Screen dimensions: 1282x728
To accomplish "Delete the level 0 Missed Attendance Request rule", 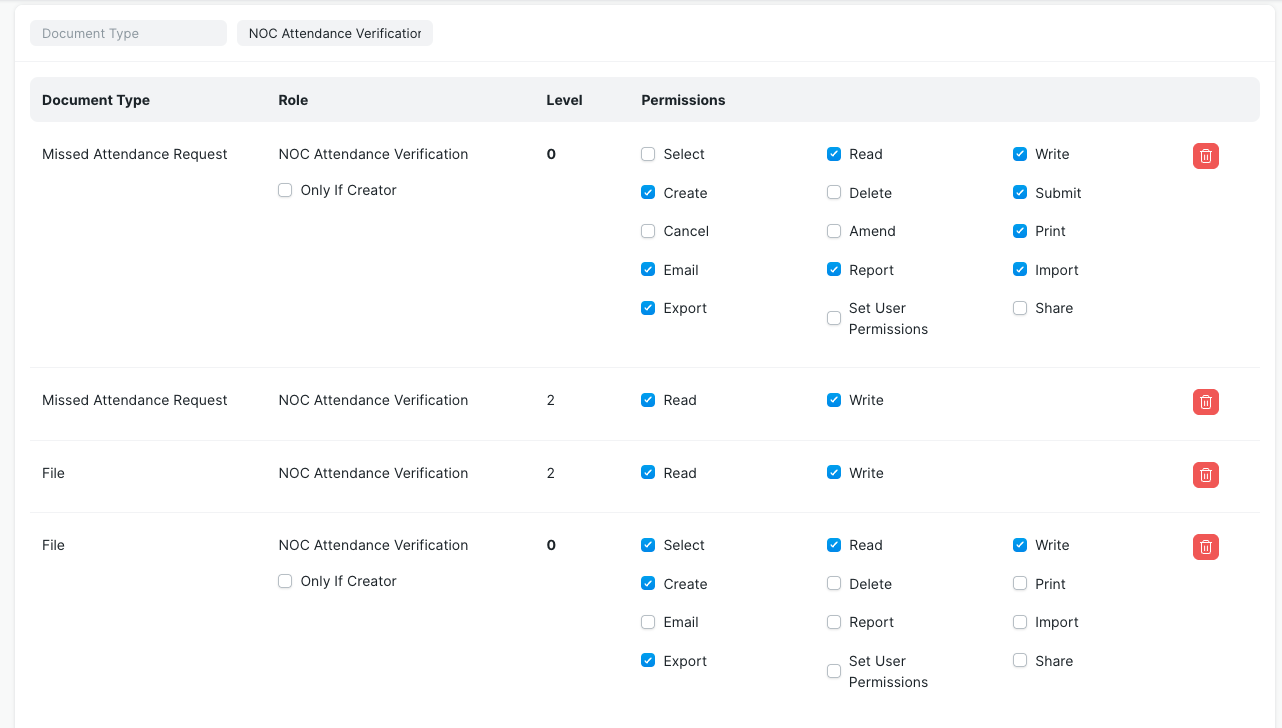I will tap(1205, 156).
